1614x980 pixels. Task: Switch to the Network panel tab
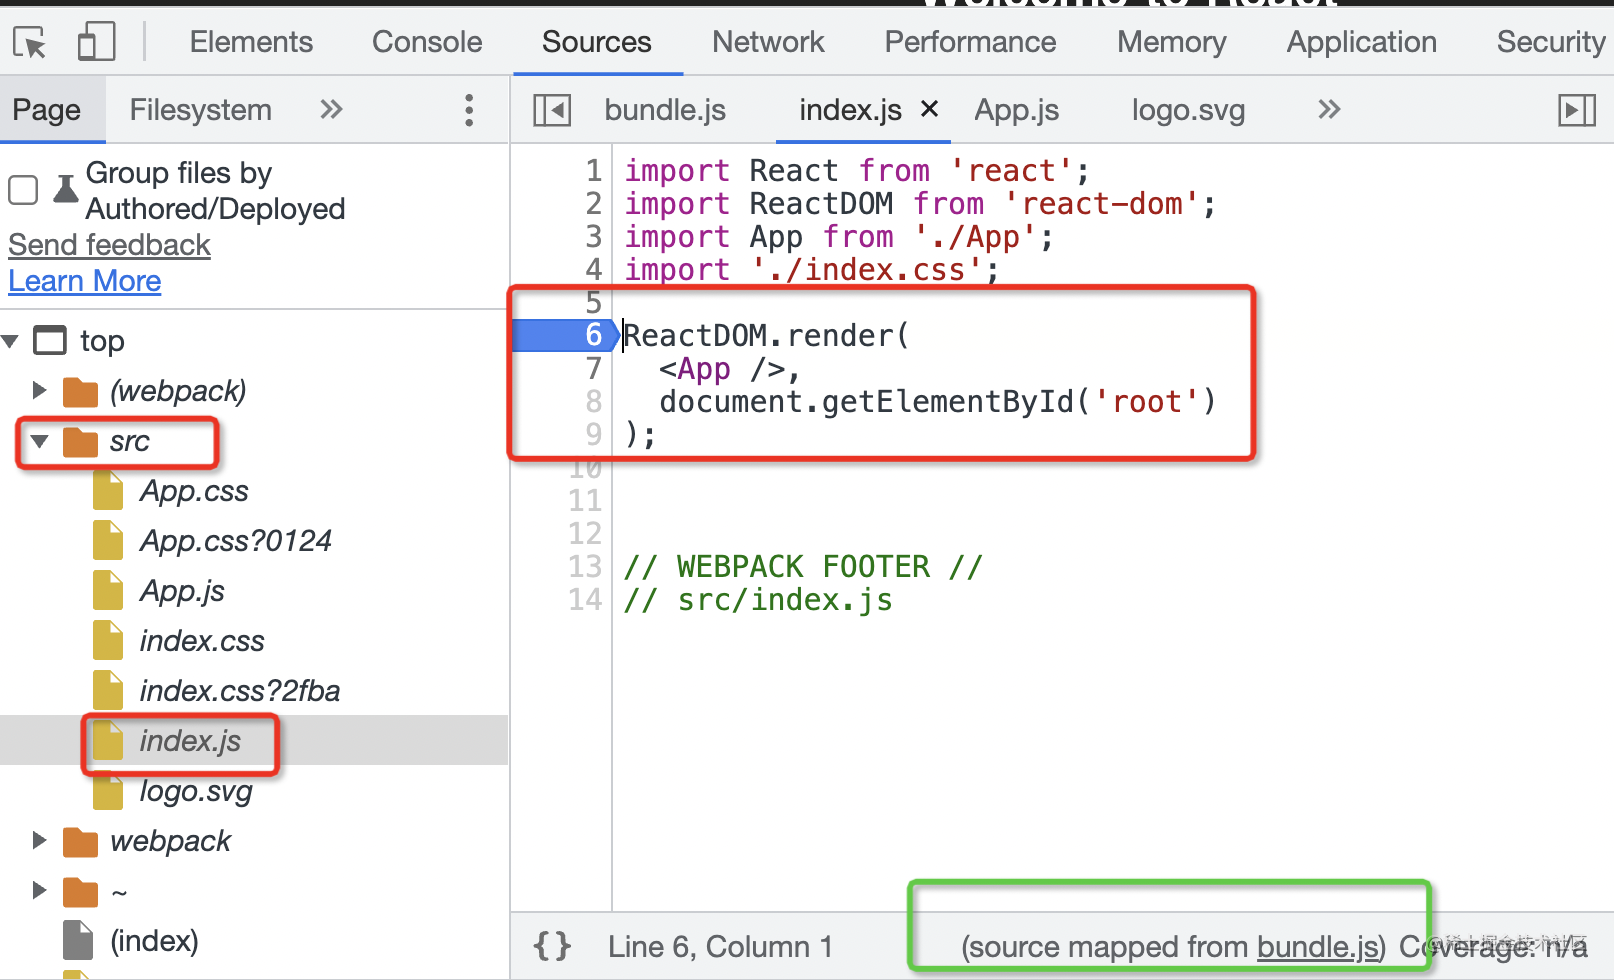(x=768, y=42)
